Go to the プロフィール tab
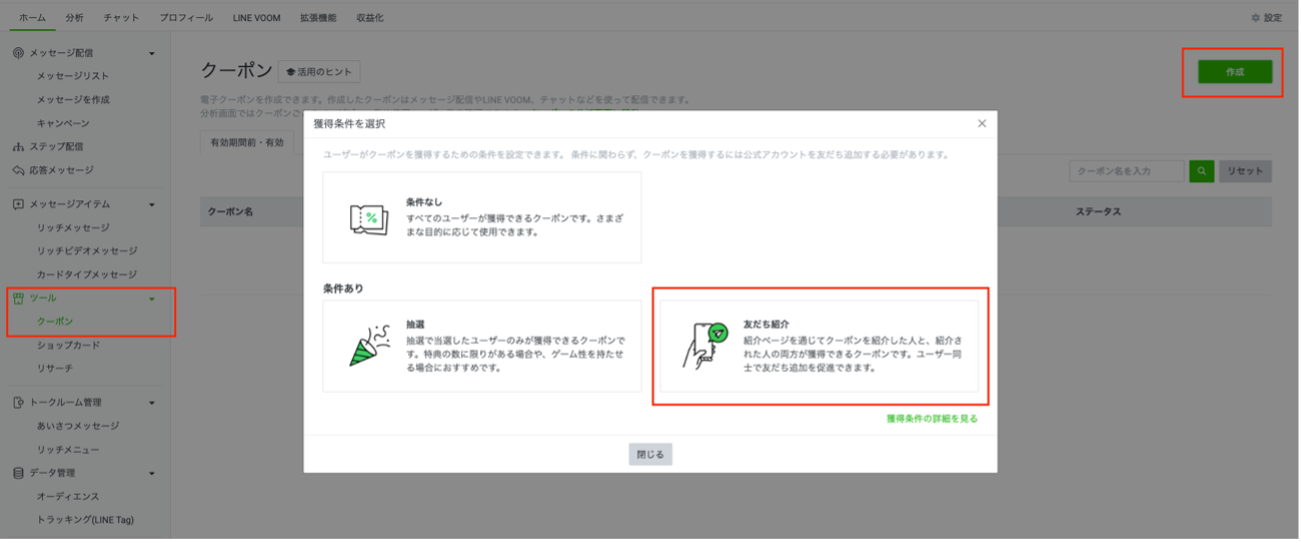The height and width of the screenshot is (543, 1301). pos(186,18)
